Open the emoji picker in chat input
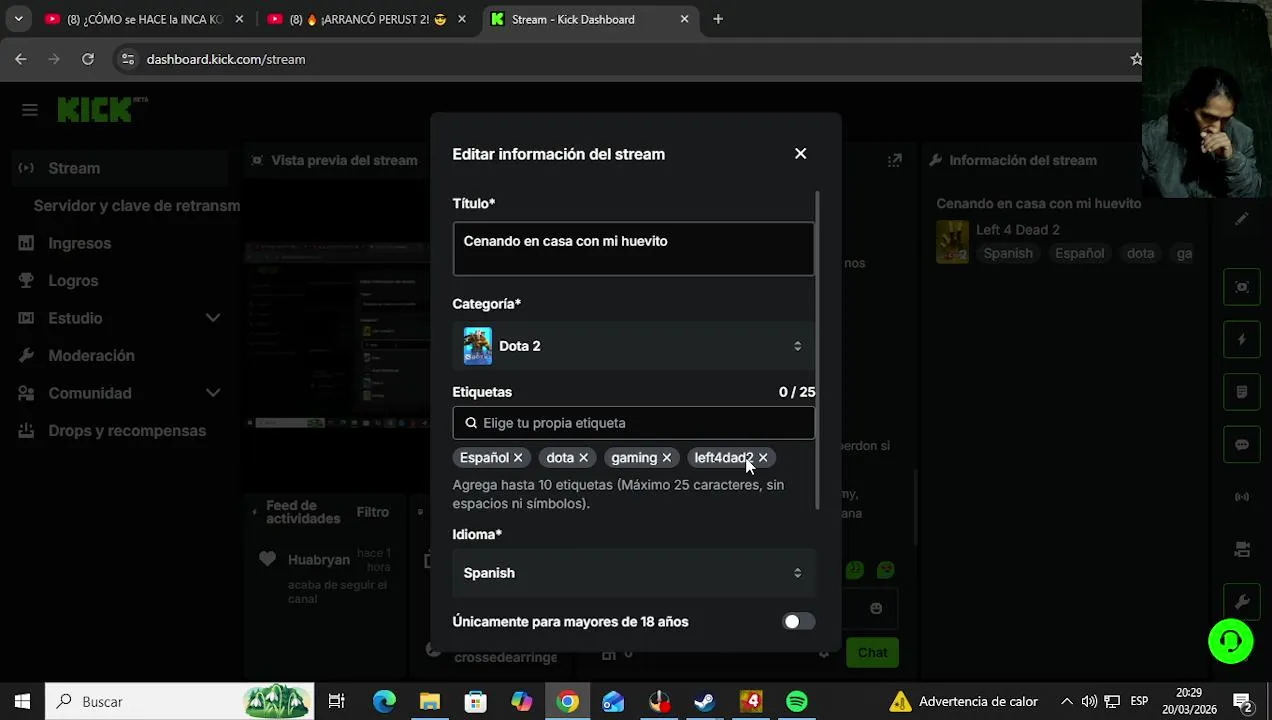Screen dimensions: 1272x720 point(876,608)
